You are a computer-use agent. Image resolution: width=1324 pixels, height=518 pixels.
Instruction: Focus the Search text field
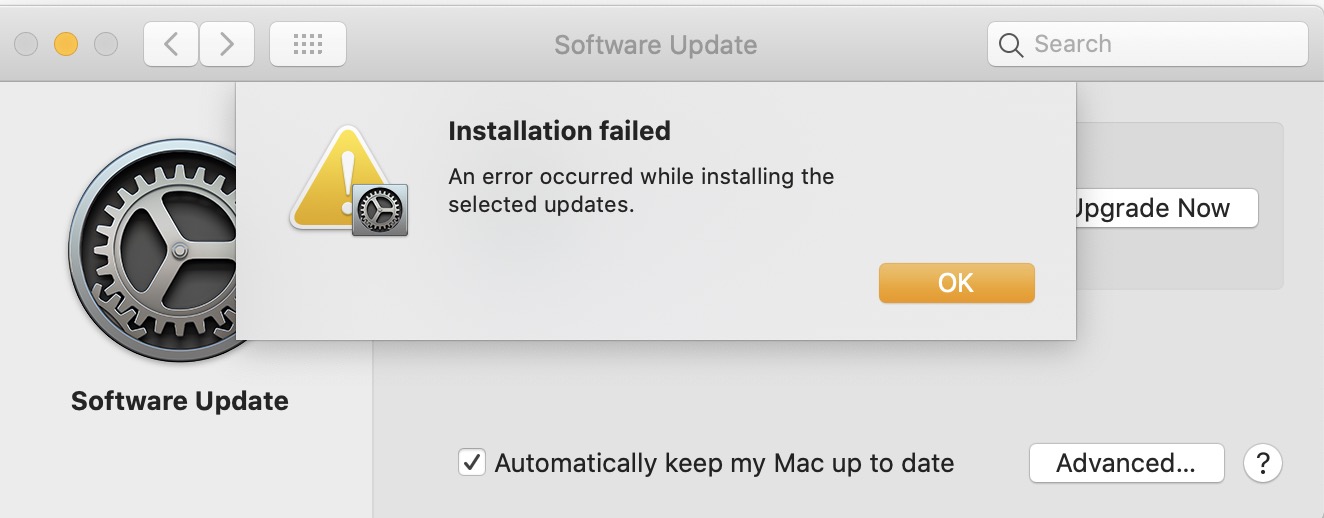1147,44
